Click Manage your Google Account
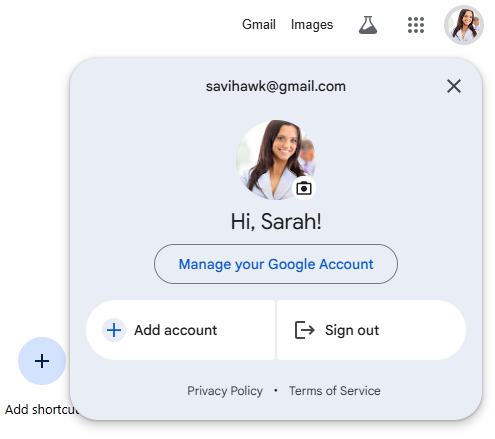 click(x=276, y=264)
